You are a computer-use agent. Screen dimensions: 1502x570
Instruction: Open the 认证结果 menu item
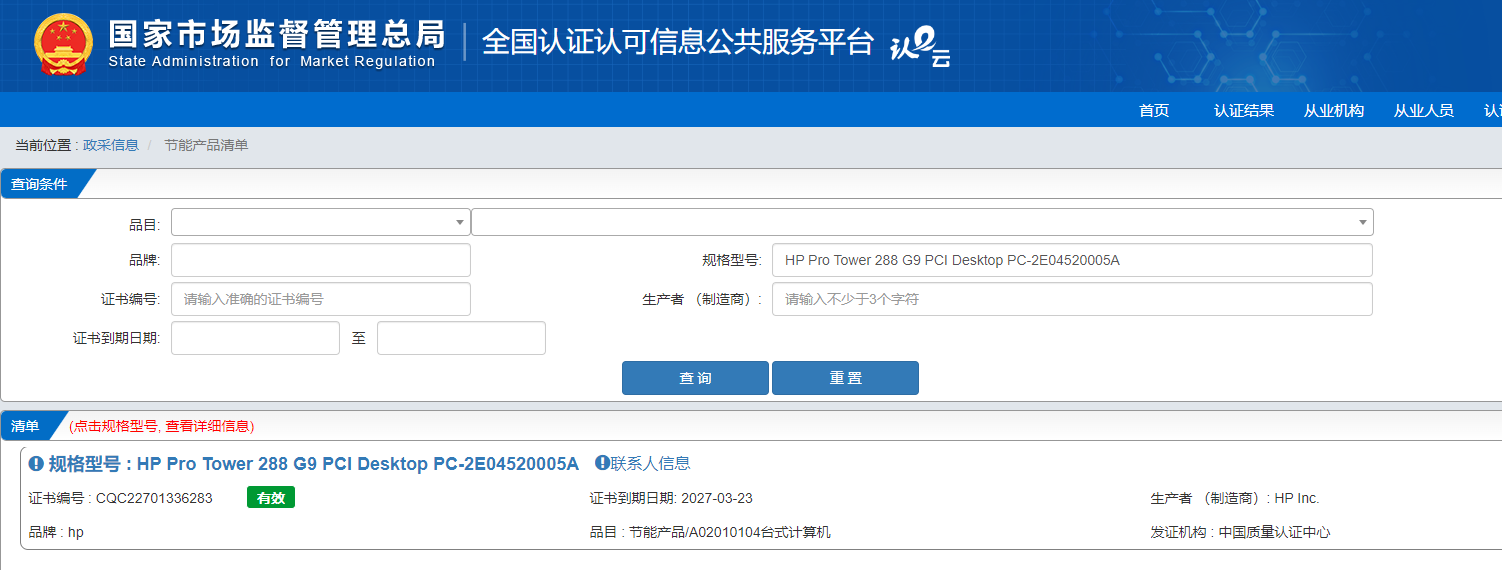1244,110
